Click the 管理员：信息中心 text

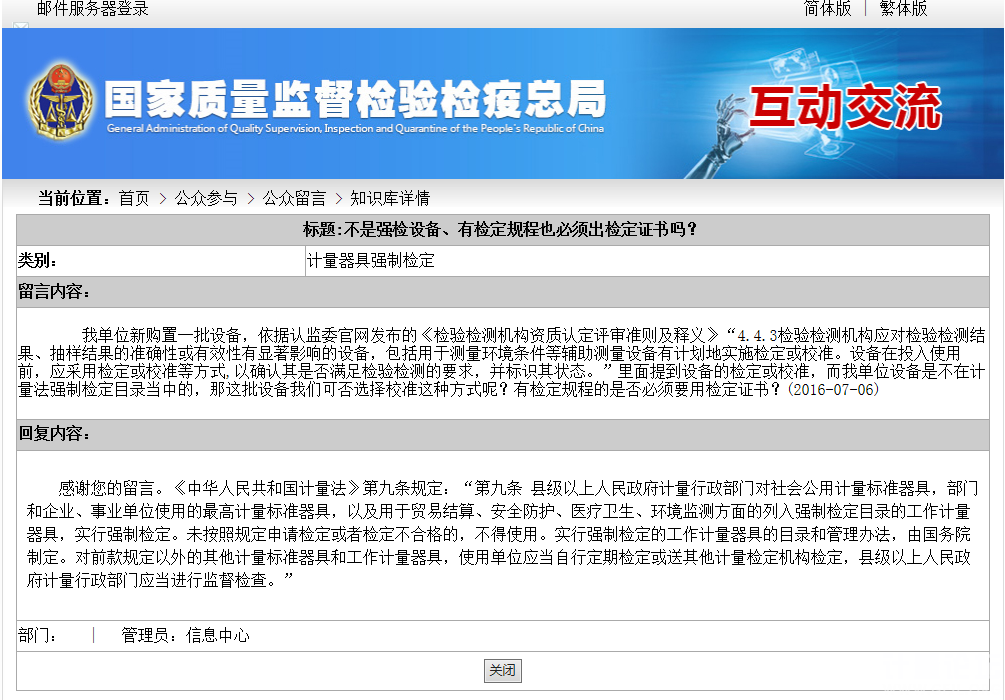coord(185,635)
